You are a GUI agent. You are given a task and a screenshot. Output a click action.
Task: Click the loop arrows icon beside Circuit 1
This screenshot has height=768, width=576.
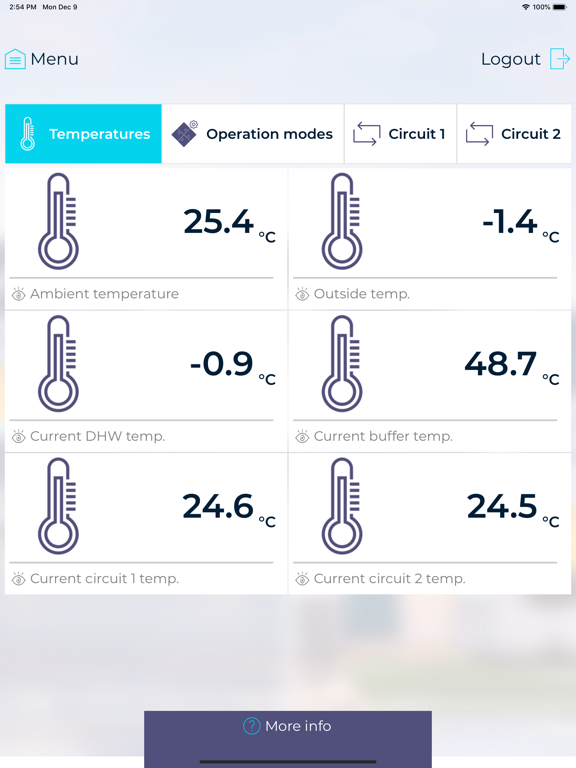click(366, 134)
